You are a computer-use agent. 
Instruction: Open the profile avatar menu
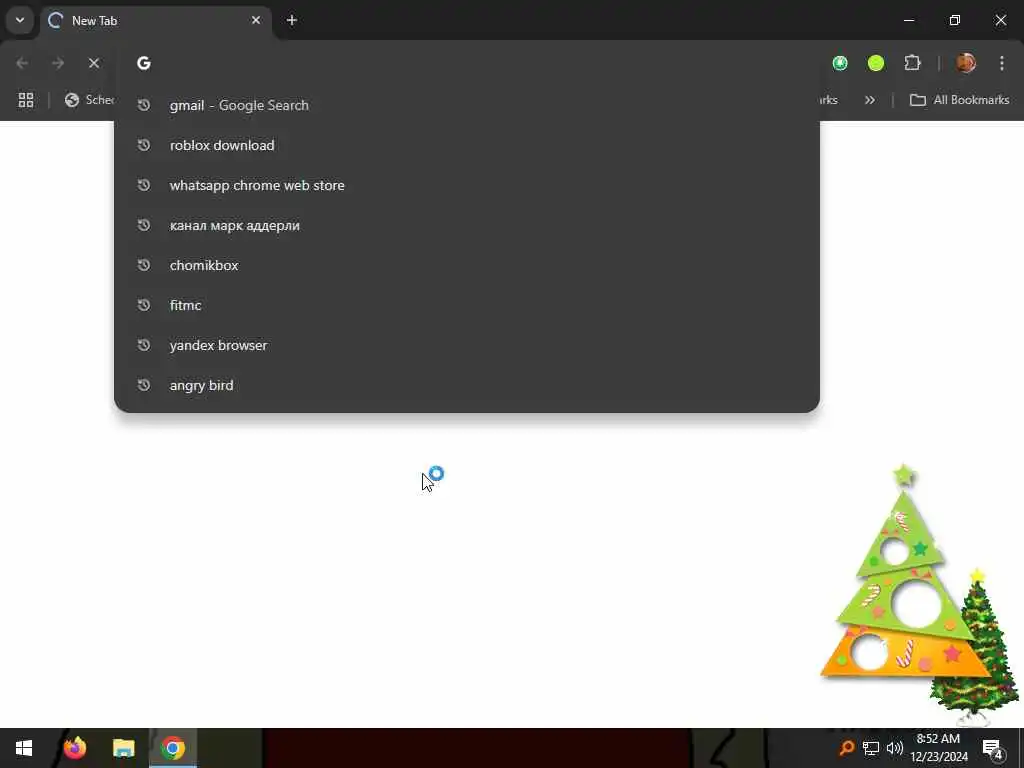(966, 63)
